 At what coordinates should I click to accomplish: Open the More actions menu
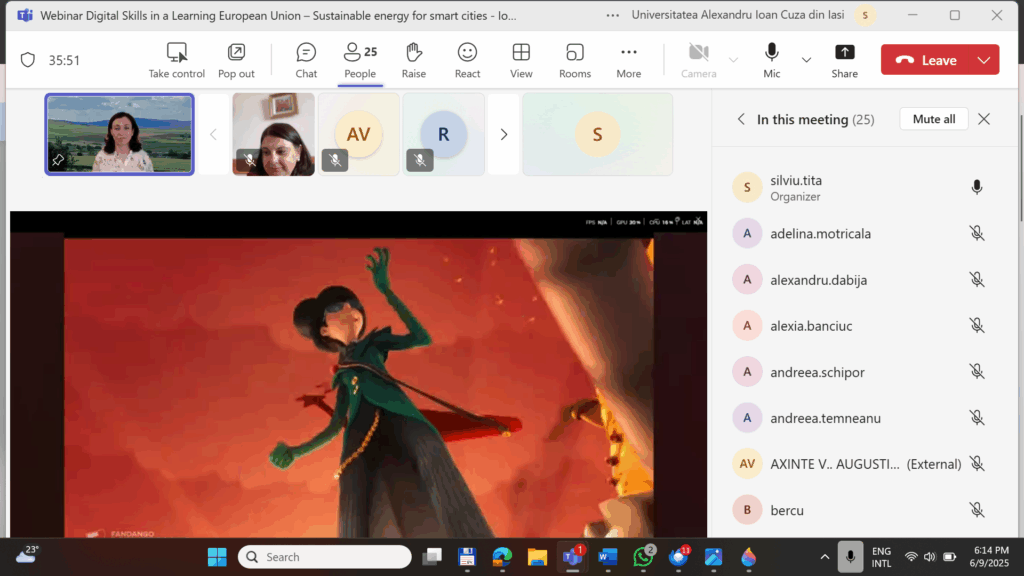point(628,60)
